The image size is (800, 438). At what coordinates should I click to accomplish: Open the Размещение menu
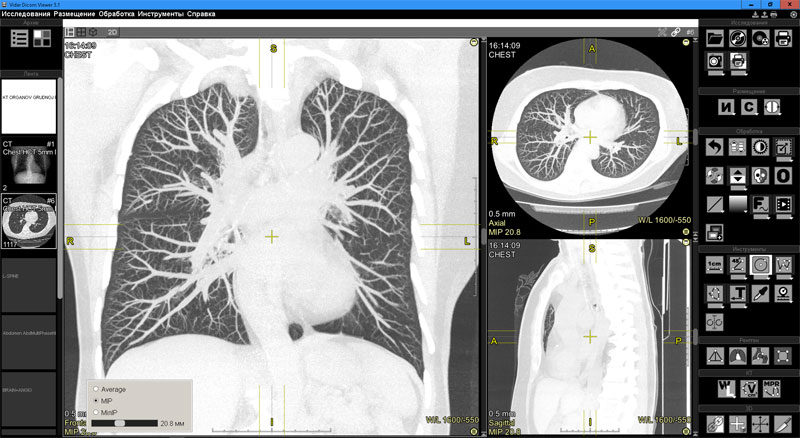[74, 14]
